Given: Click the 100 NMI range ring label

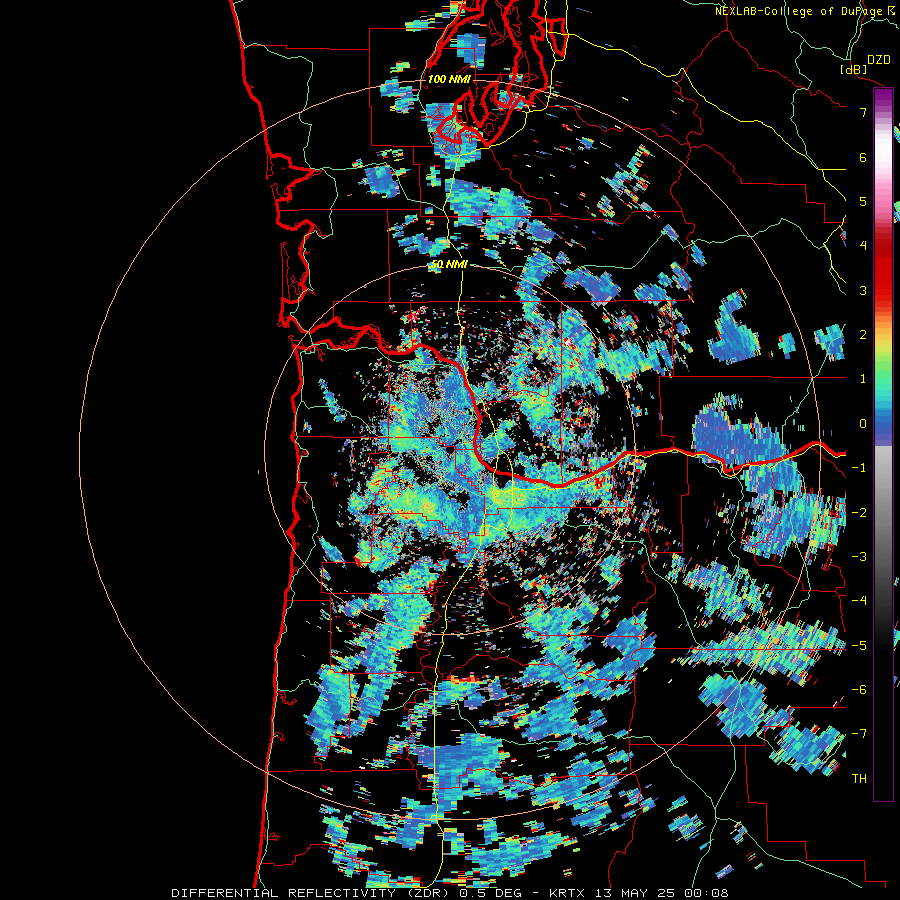Looking at the screenshot, I should (449, 79).
